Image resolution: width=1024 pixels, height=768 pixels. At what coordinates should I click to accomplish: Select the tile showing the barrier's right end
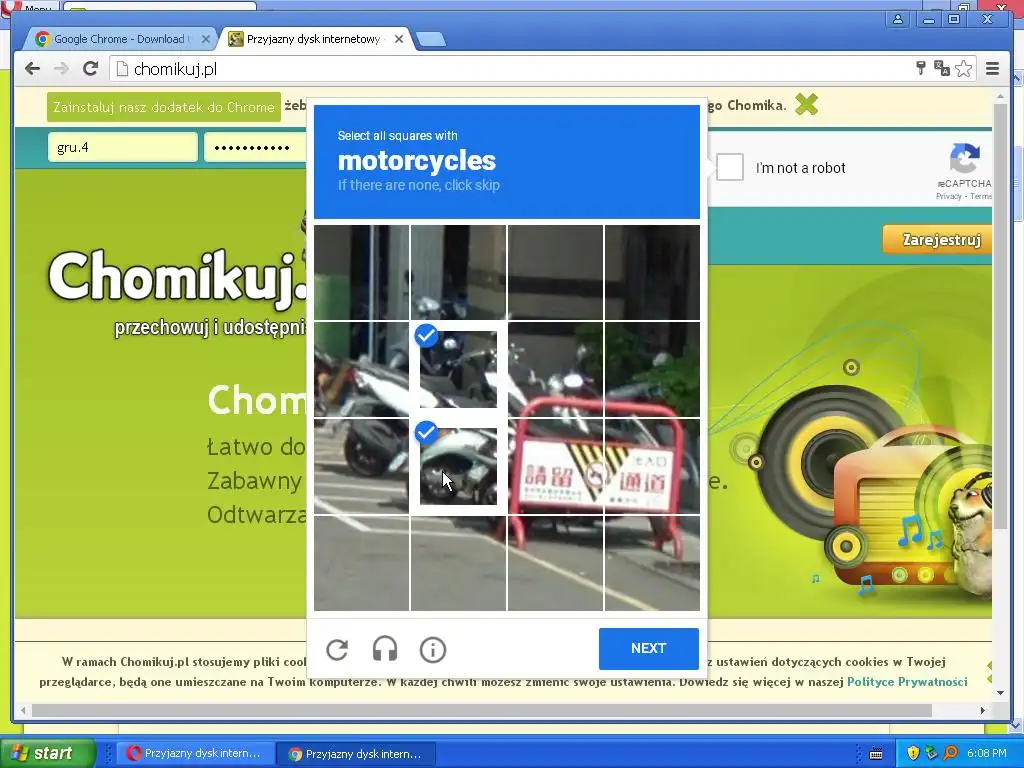[x=652, y=466]
